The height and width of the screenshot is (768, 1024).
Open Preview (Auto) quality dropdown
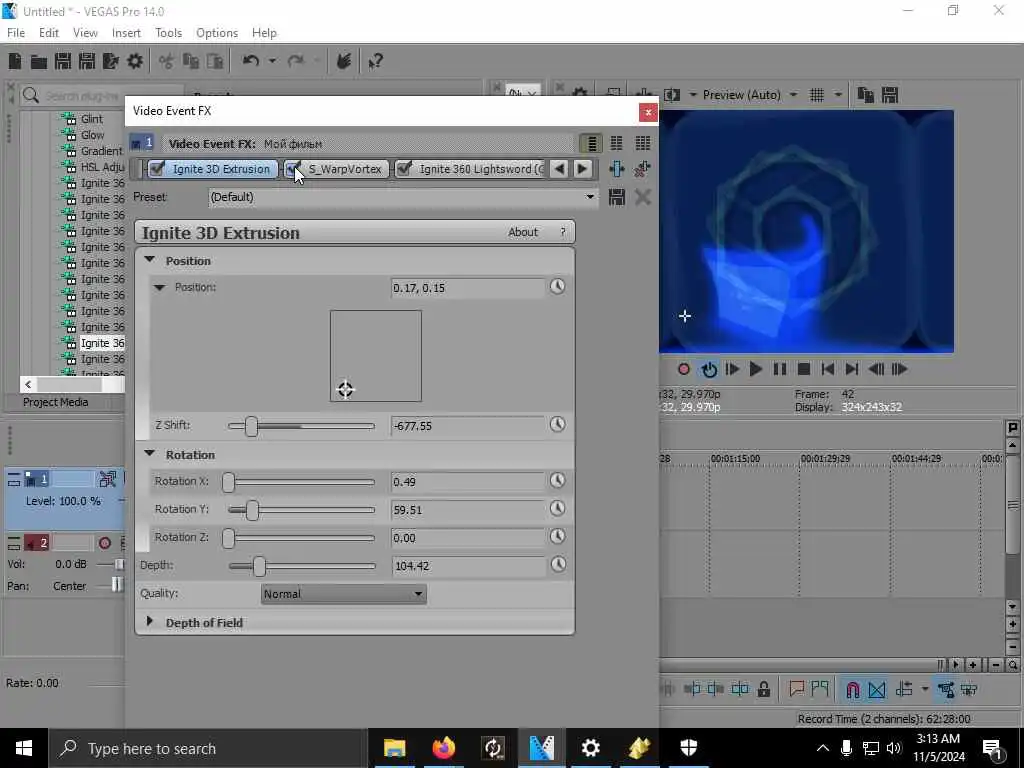[x=793, y=95]
